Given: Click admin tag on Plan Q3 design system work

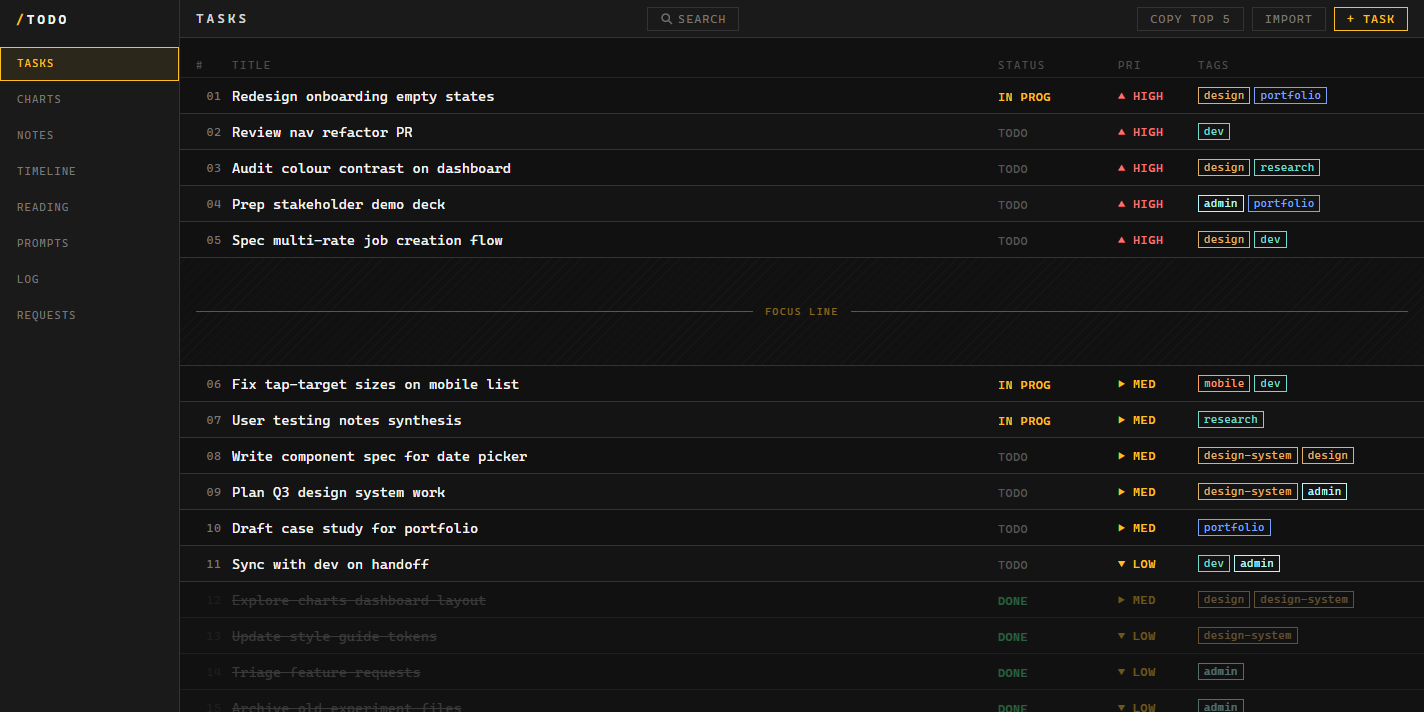Looking at the screenshot, I should 1324,492.
